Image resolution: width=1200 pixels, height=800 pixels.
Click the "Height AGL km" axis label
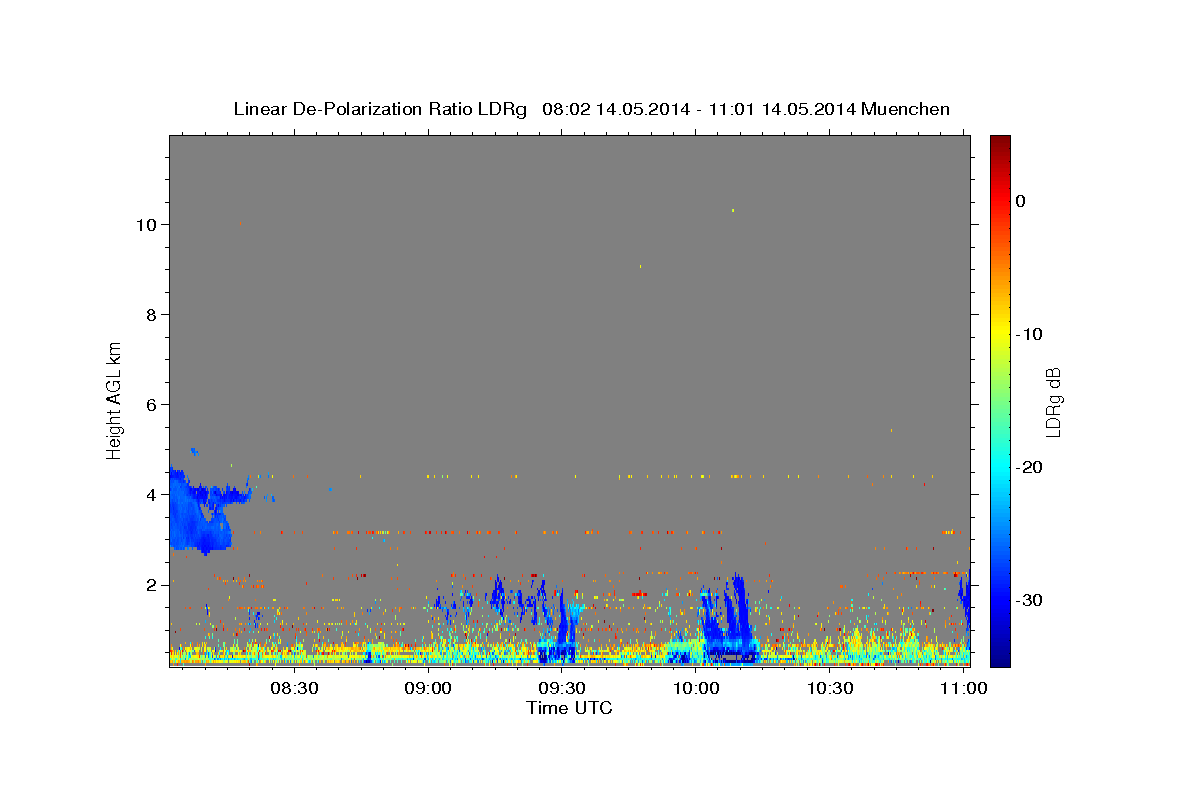point(115,399)
